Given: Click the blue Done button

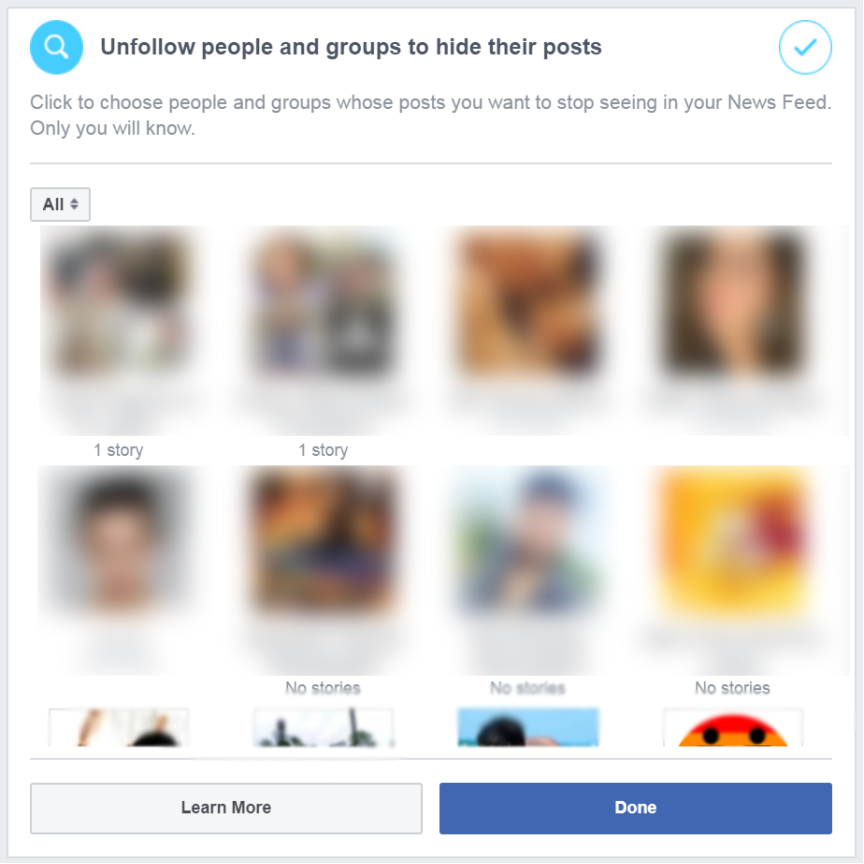Looking at the screenshot, I should [x=635, y=808].
